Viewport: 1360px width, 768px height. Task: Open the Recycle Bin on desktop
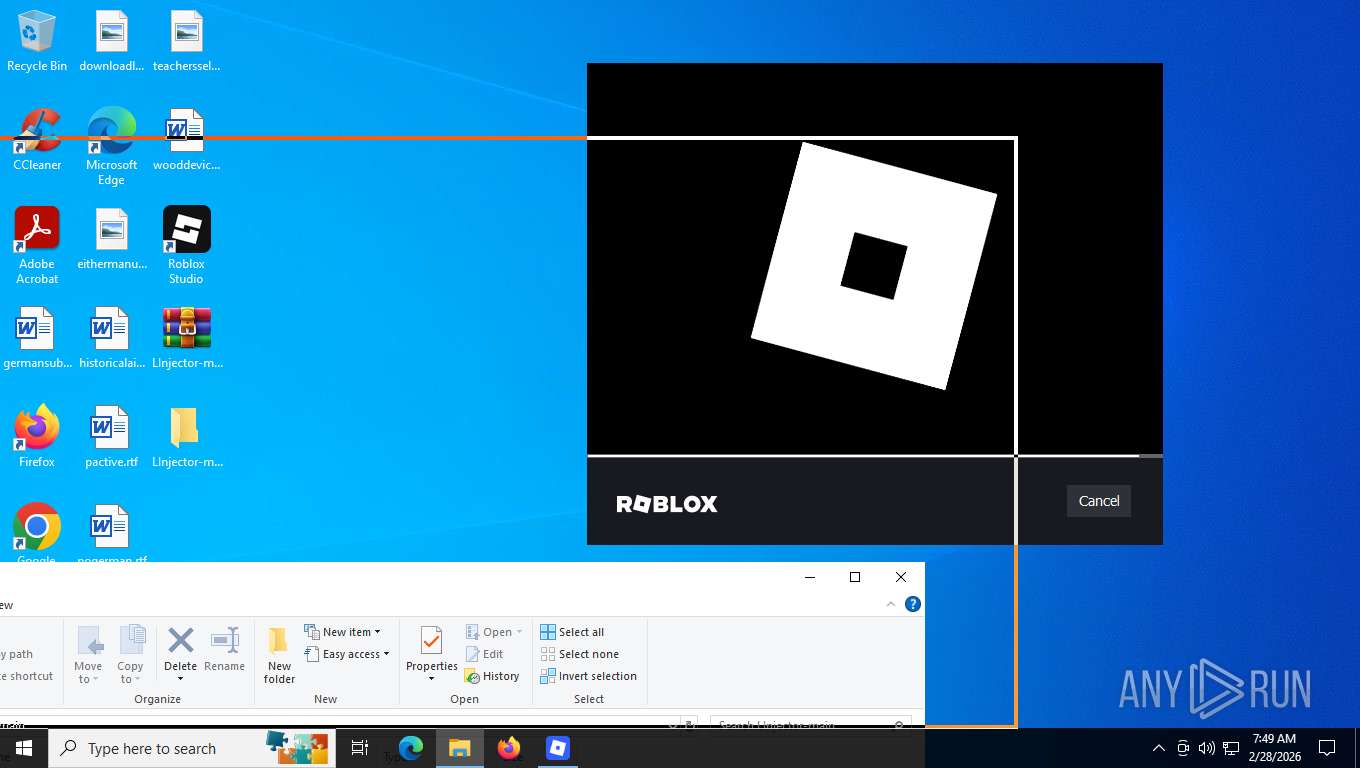[x=37, y=41]
